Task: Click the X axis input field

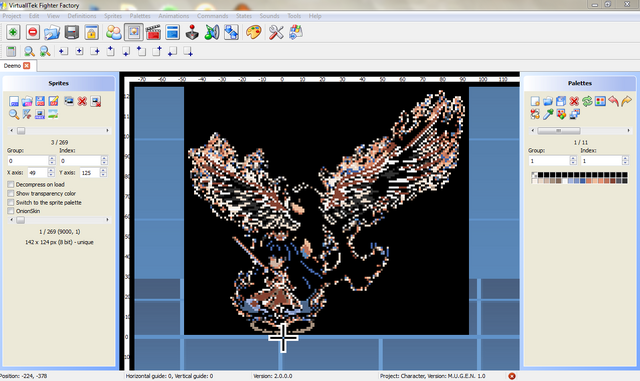Action: [38, 173]
